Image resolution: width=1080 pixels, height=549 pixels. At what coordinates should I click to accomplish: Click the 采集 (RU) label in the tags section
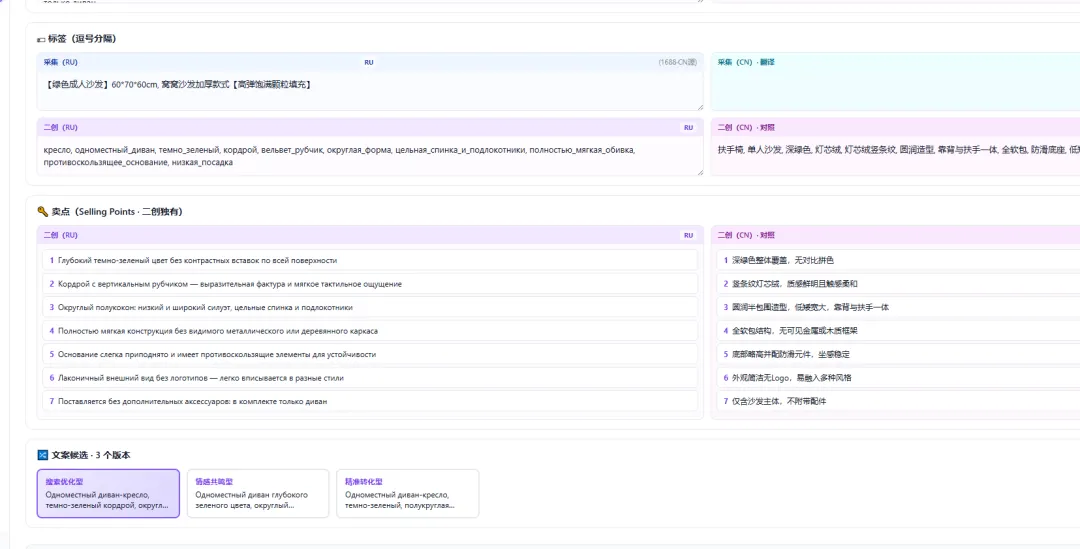[x=61, y=62]
